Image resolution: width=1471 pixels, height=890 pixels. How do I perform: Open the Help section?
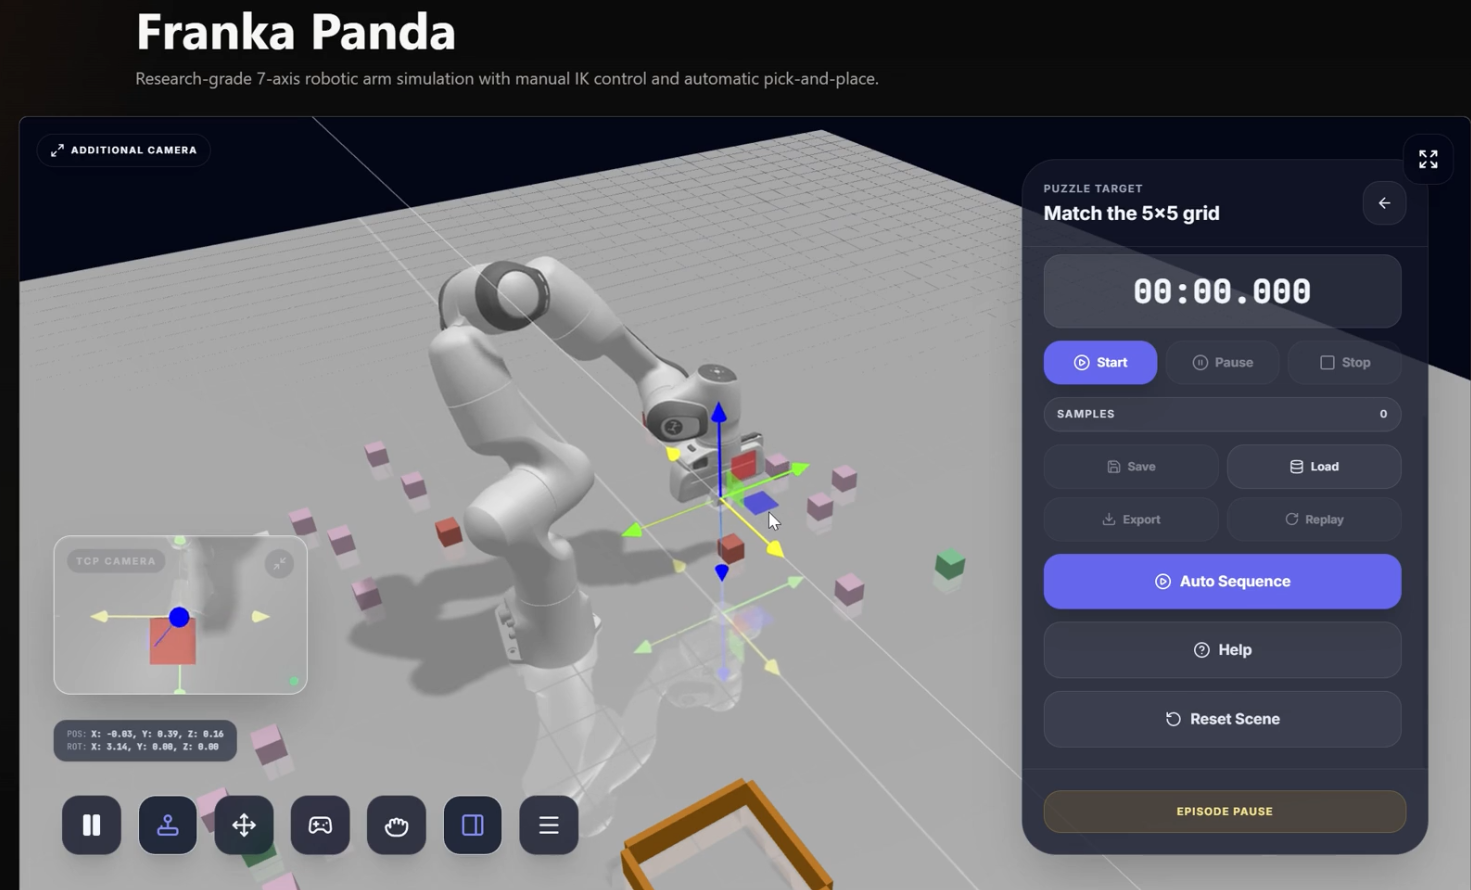pyautogui.click(x=1222, y=650)
